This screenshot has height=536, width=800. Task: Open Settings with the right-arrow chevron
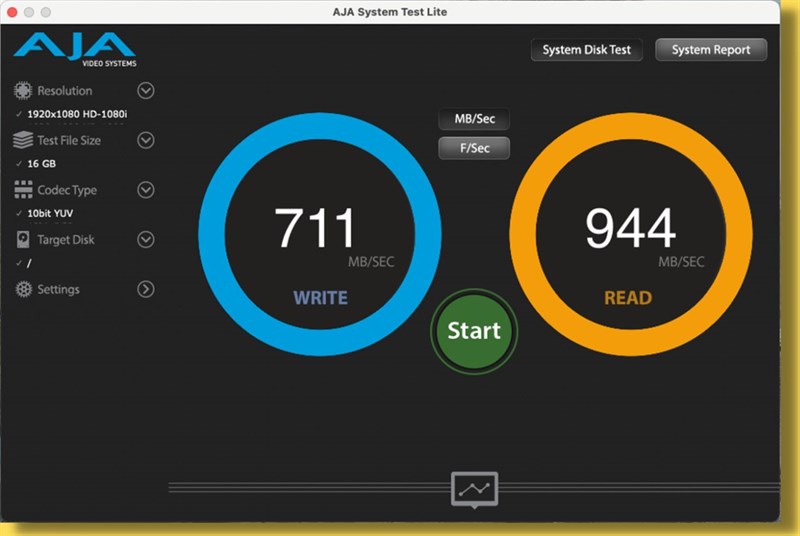point(146,289)
